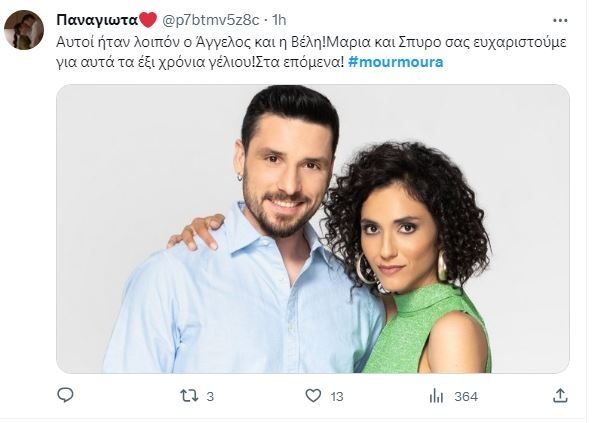Click the tweet line mentioning έξι χρόνια γέλιου
This screenshot has height=423, width=598.
(x=201, y=62)
